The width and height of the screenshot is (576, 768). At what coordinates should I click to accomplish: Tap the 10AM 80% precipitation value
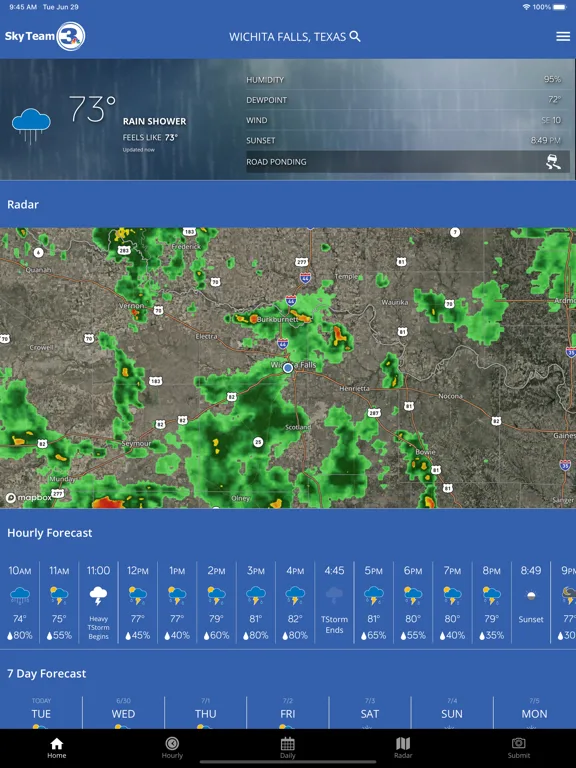20,635
